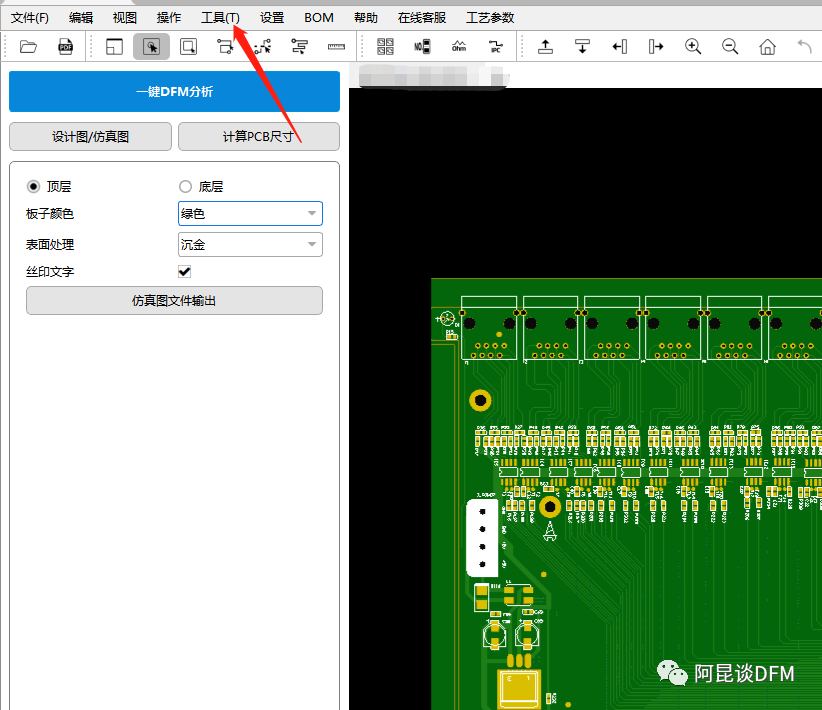The width and height of the screenshot is (822, 710).
Task: Open a file with the folder icon
Action: (x=27, y=46)
